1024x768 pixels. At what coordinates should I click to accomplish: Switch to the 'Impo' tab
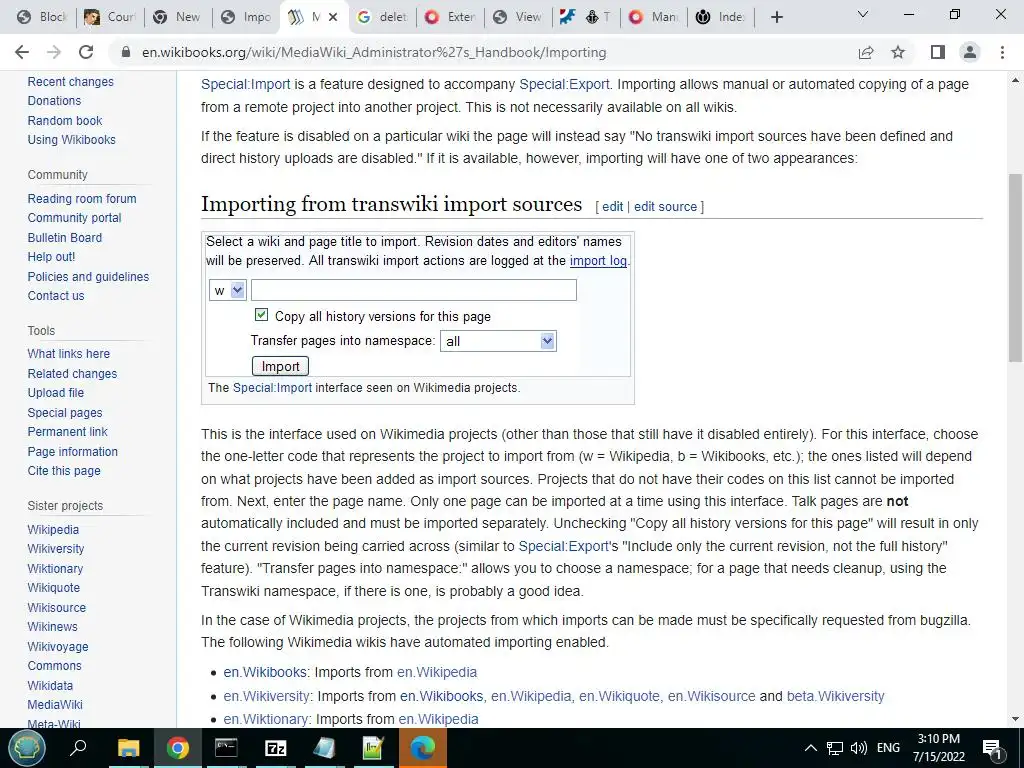click(x=246, y=17)
